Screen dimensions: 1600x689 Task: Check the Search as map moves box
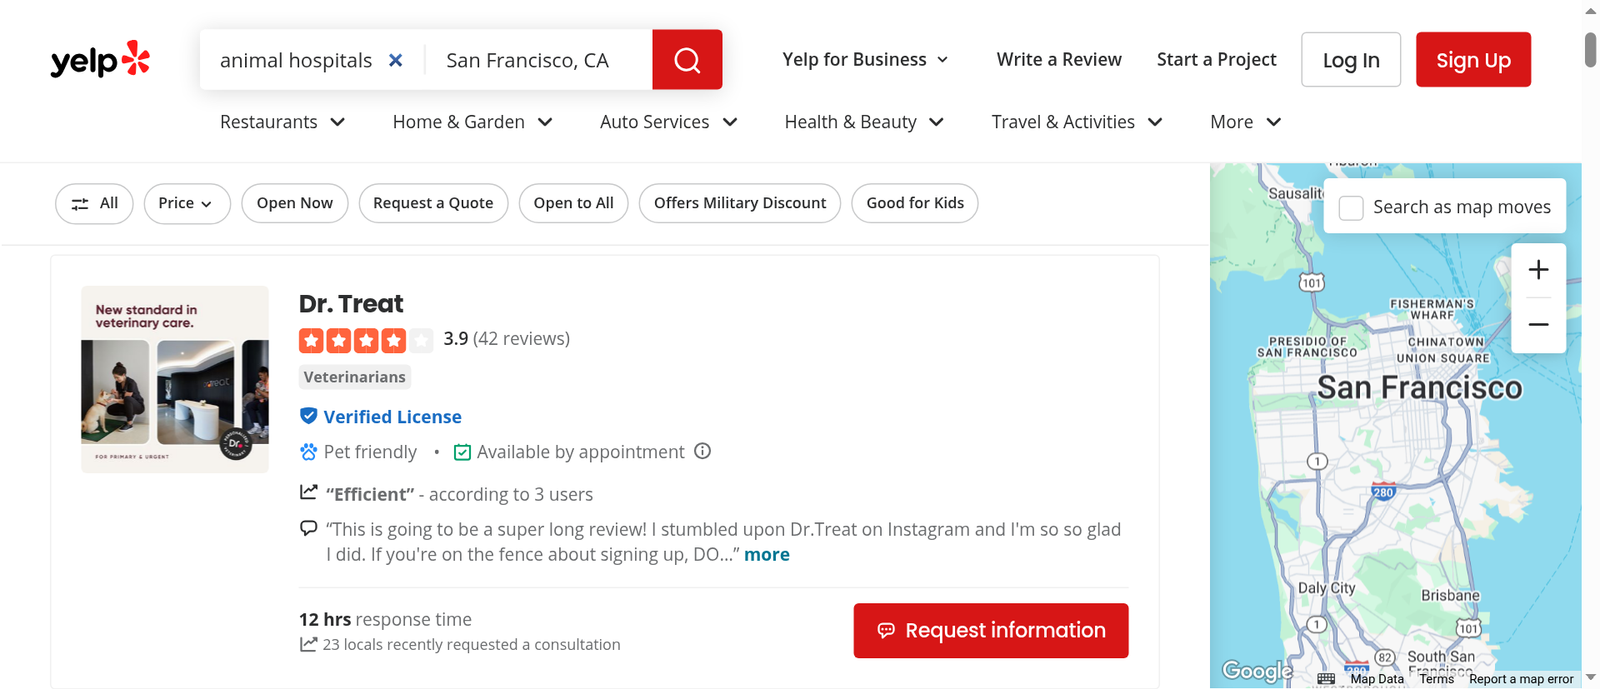(x=1351, y=208)
